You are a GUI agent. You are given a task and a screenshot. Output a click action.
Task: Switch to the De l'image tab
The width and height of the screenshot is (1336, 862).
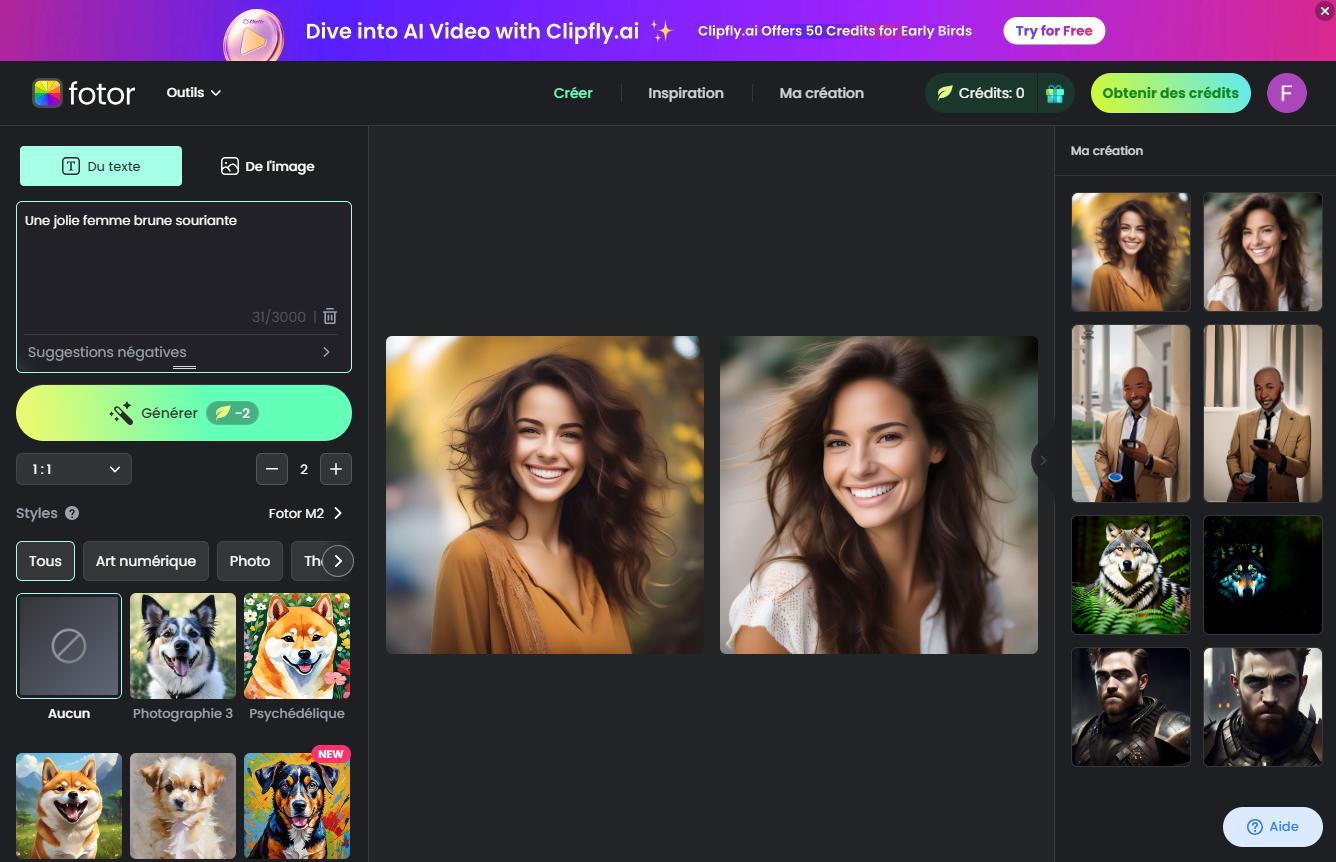[x=267, y=166]
